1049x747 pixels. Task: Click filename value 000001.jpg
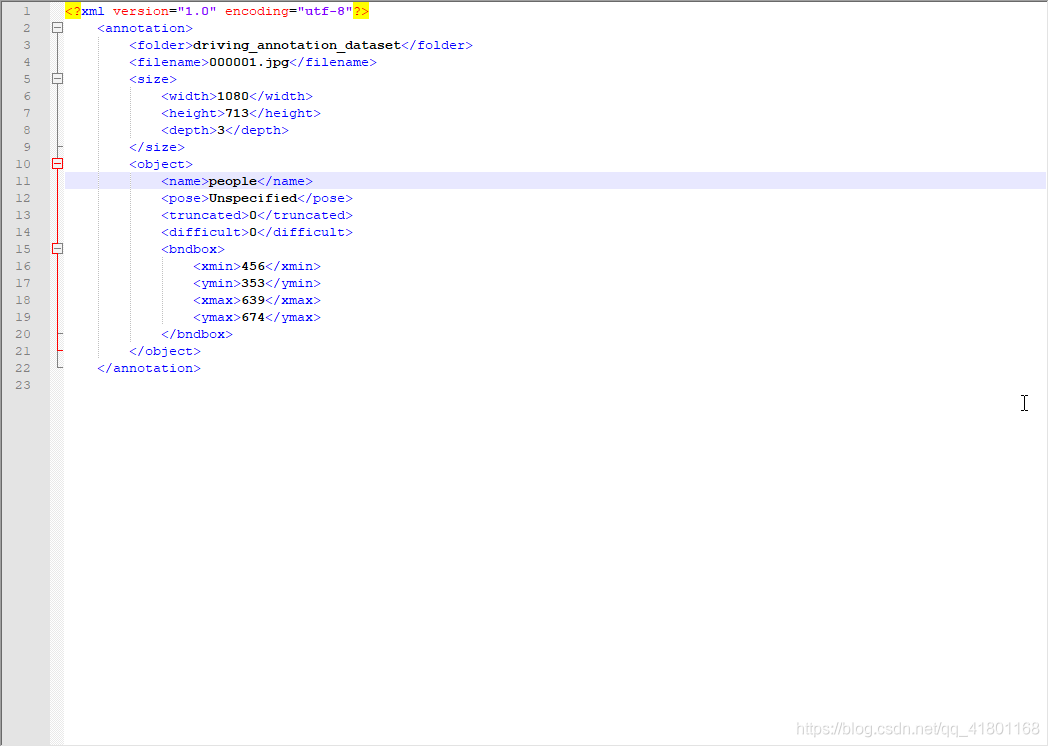pos(249,62)
